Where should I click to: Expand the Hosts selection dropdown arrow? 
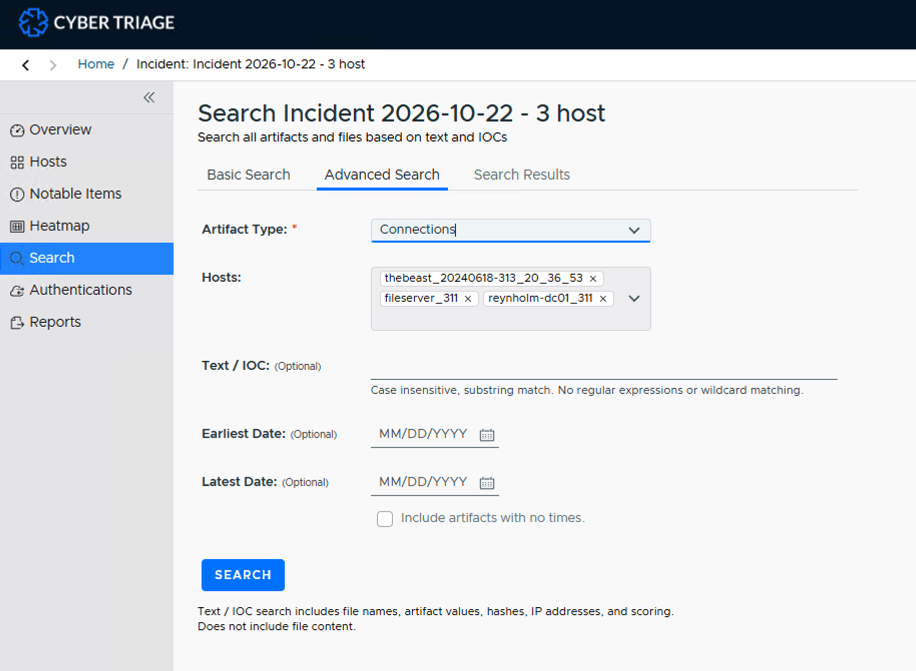tap(634, 298)
